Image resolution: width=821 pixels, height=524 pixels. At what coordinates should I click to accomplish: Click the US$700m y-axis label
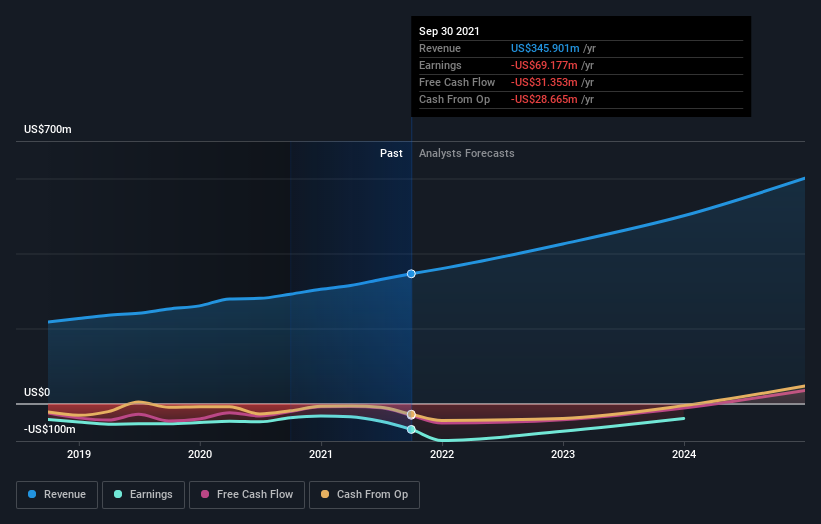click(48, 129)
